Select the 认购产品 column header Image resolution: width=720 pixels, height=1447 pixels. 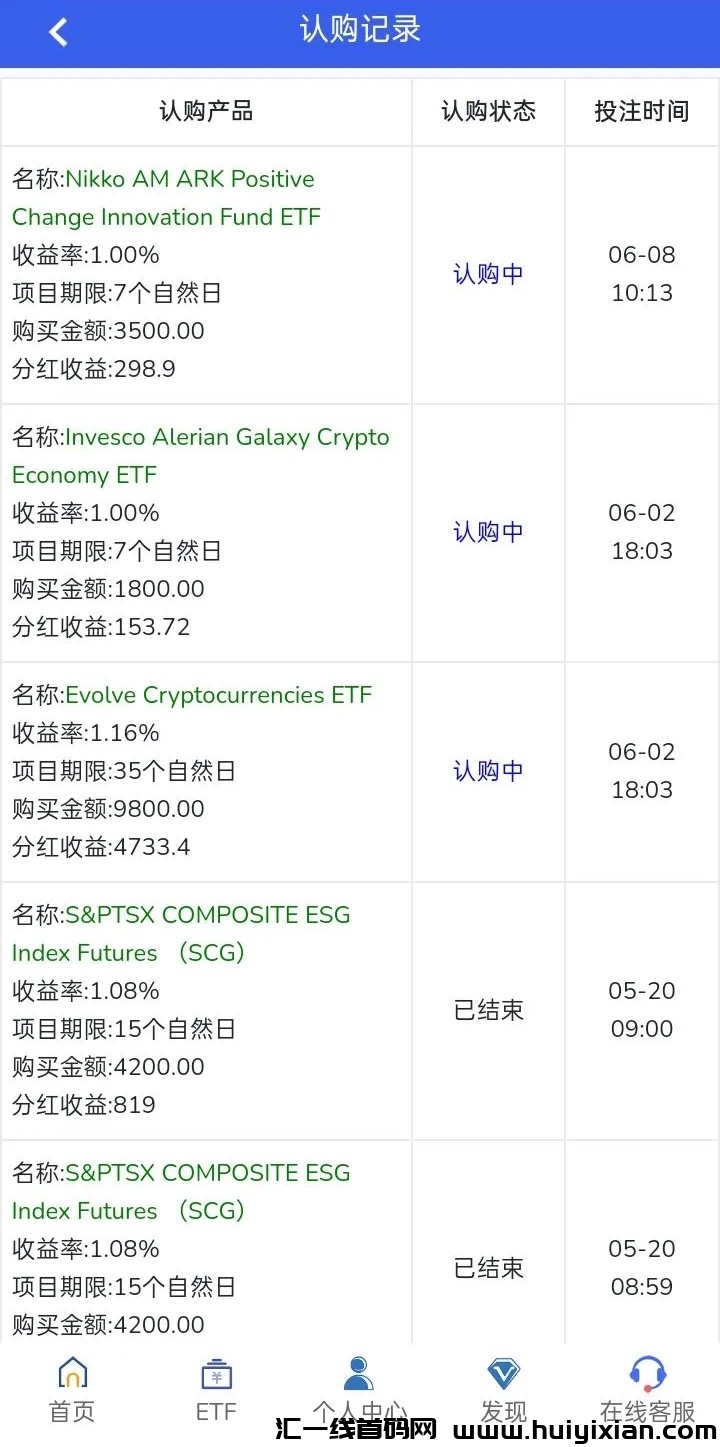coord(206,111)
